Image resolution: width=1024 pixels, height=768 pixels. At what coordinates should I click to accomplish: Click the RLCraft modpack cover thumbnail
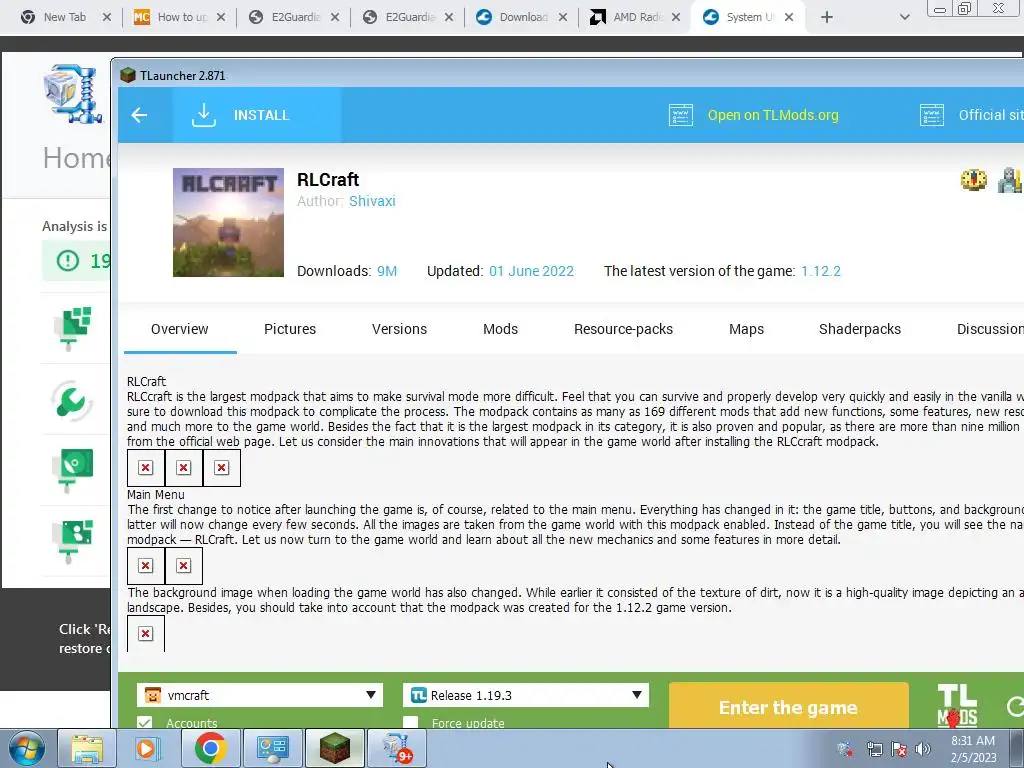229,223
